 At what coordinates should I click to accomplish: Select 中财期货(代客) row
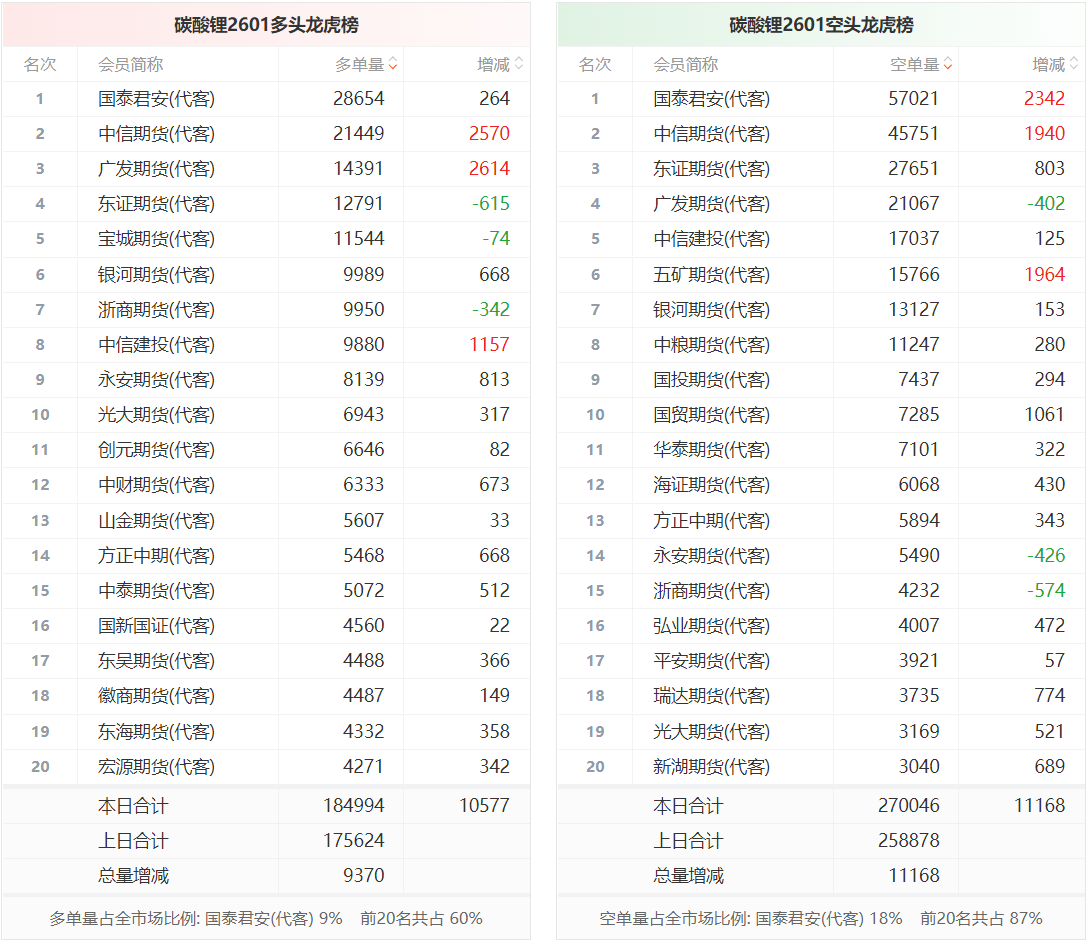(x=266, y=485)
